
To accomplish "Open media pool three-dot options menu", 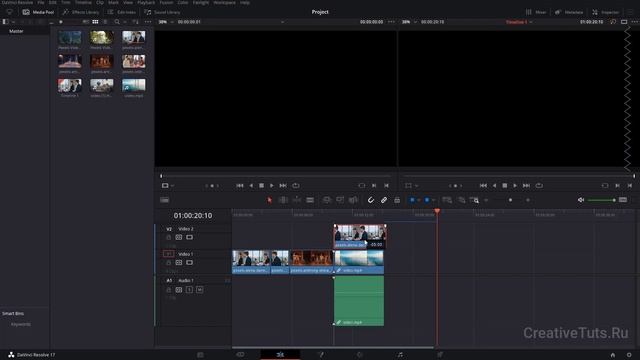I will pyautogui.click(x=148, y=22).
